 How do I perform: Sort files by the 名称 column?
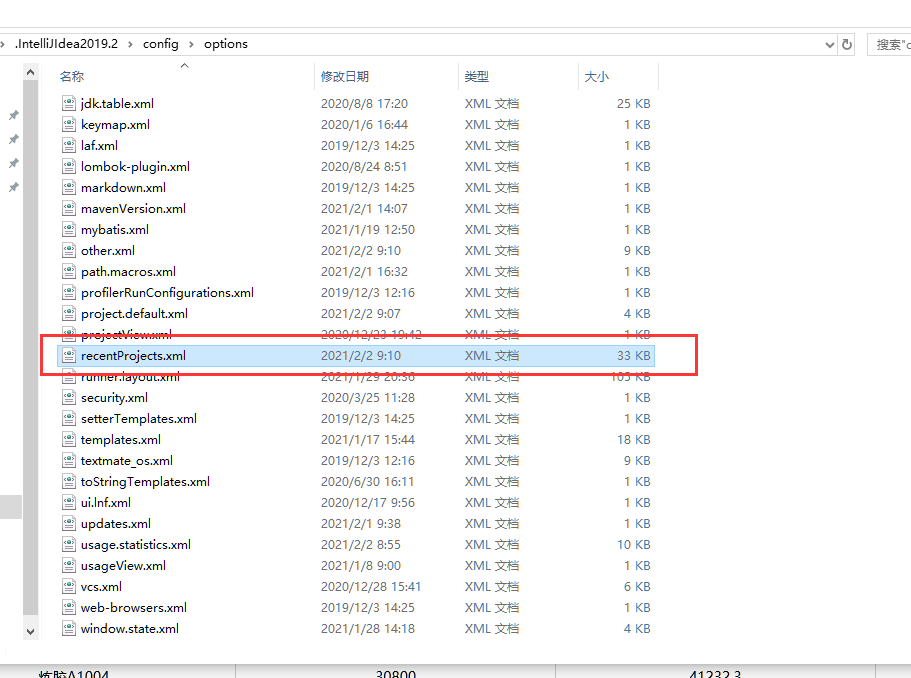(71, 77)
